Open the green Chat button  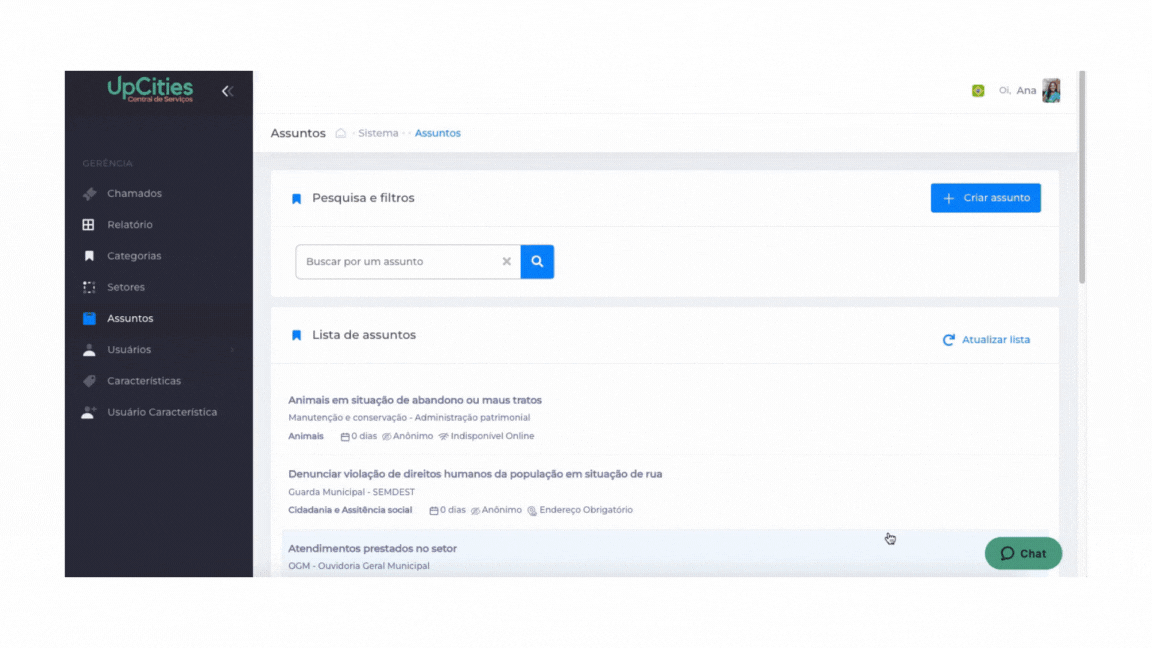coord(1023,553)
